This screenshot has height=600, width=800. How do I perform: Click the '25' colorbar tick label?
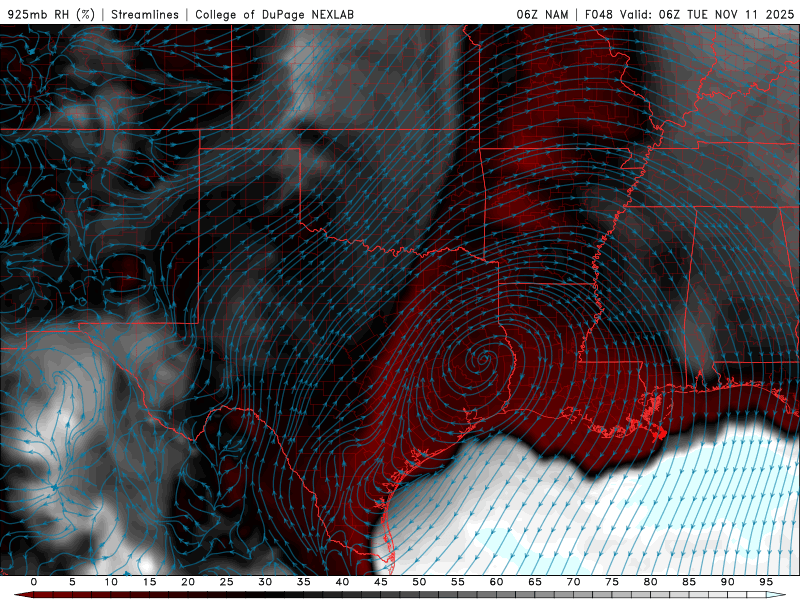coord(227,582)
